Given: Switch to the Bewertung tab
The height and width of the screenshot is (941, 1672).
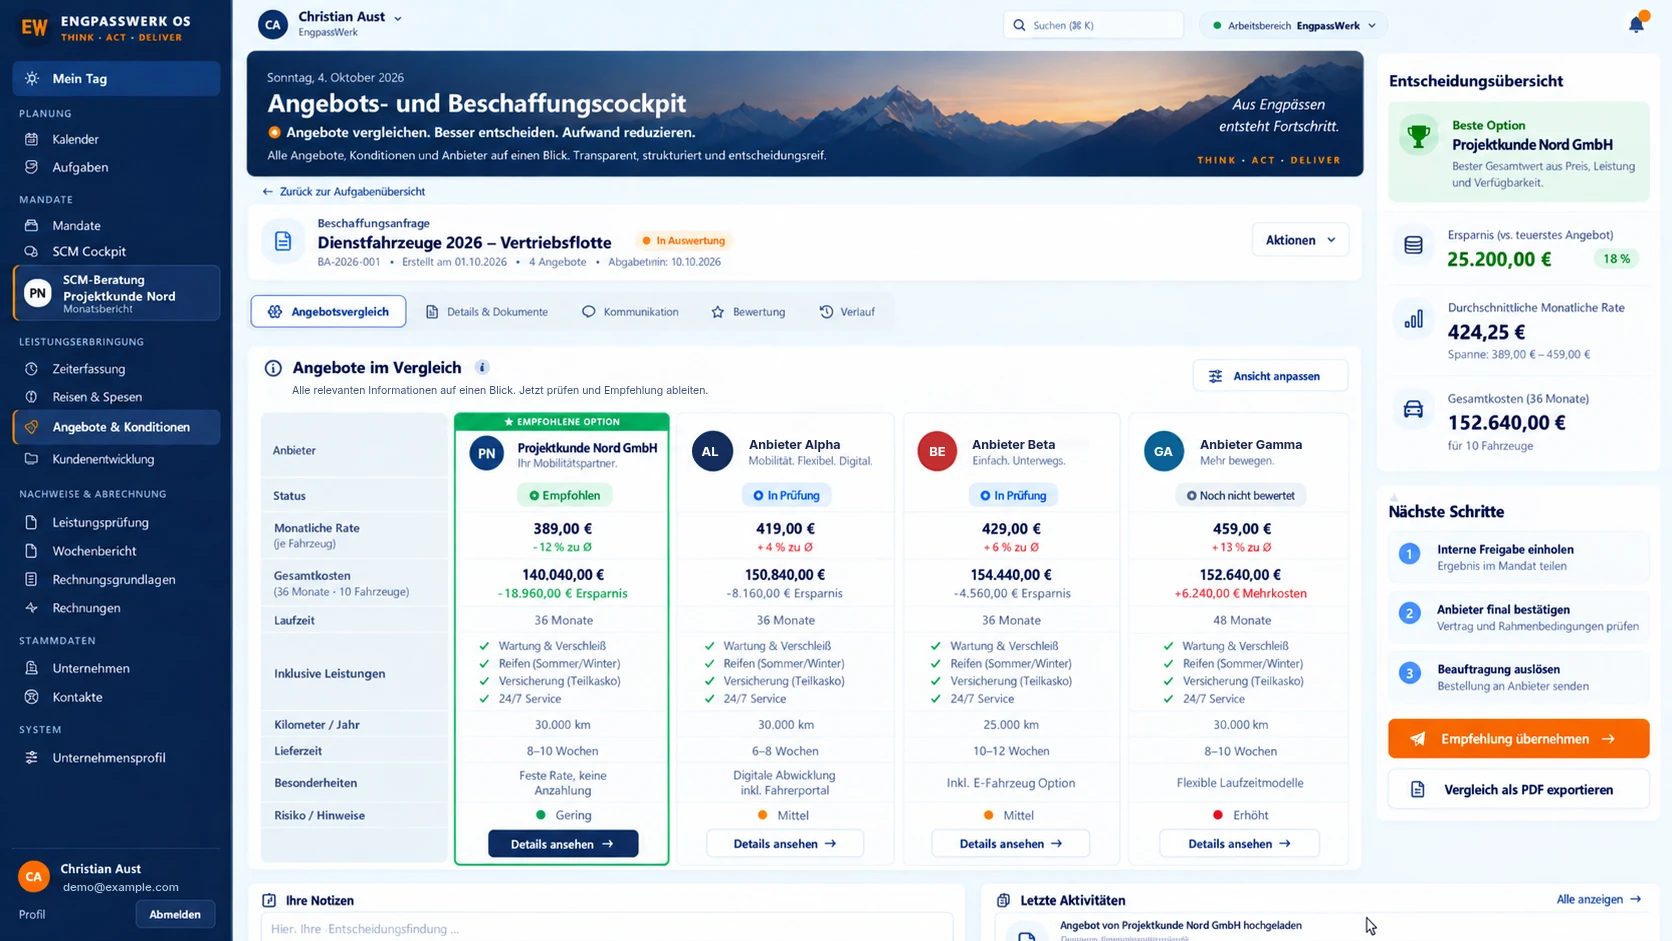Looking at the screenshot, I should [x=748, y=312].
